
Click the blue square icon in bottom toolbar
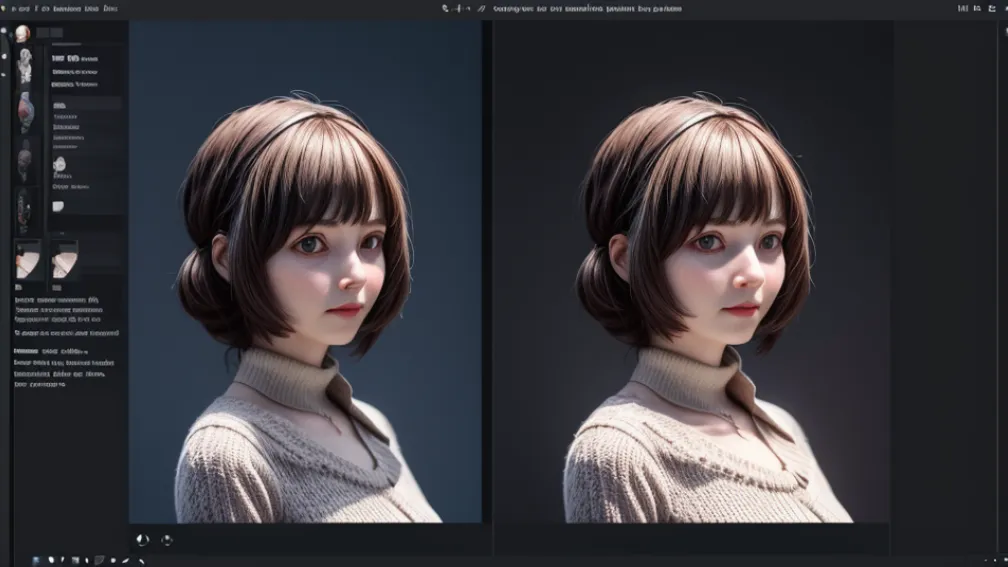click(36, 561)
